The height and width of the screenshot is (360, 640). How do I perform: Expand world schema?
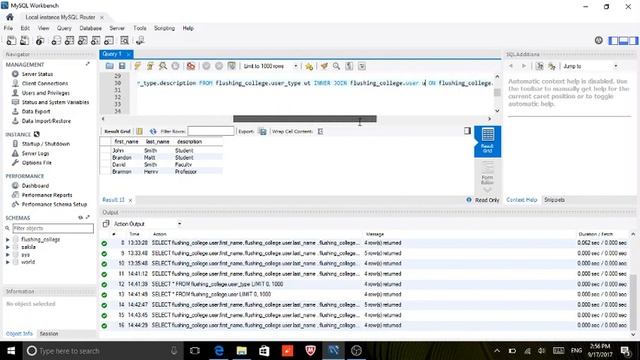pyautogui.click(x=8, y=262)
